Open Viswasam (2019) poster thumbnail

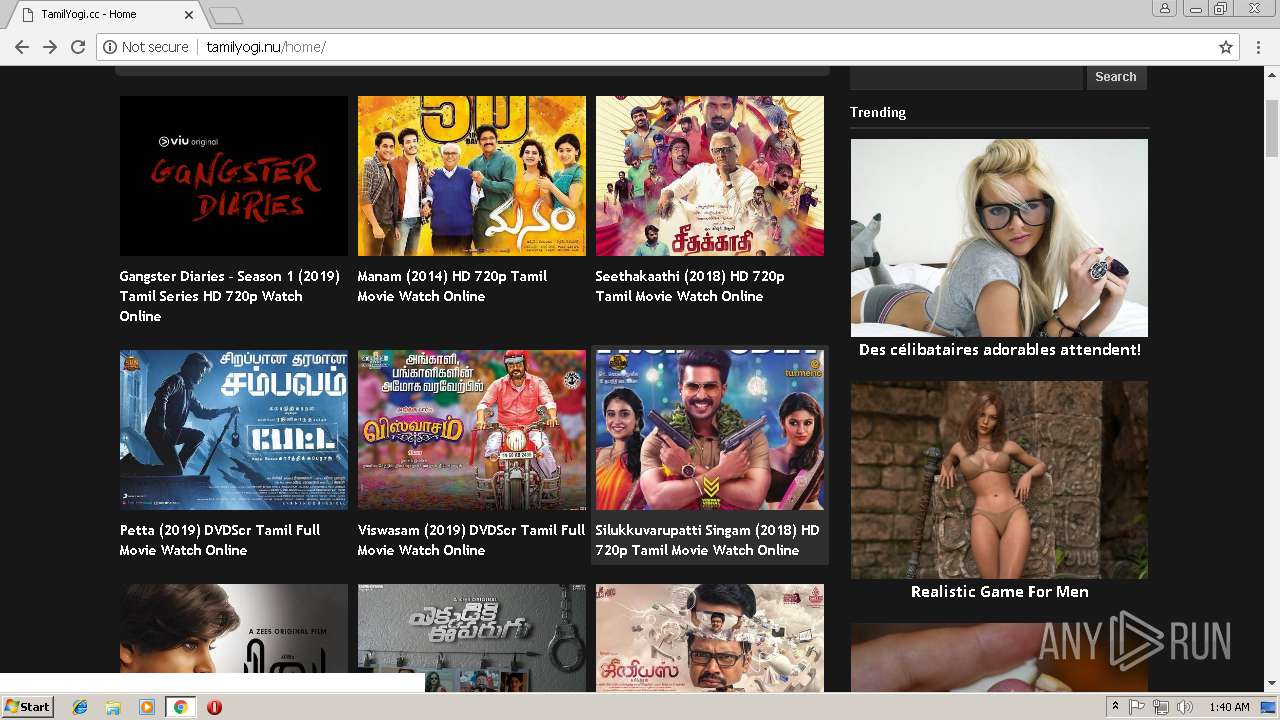(x=472, y=430)
